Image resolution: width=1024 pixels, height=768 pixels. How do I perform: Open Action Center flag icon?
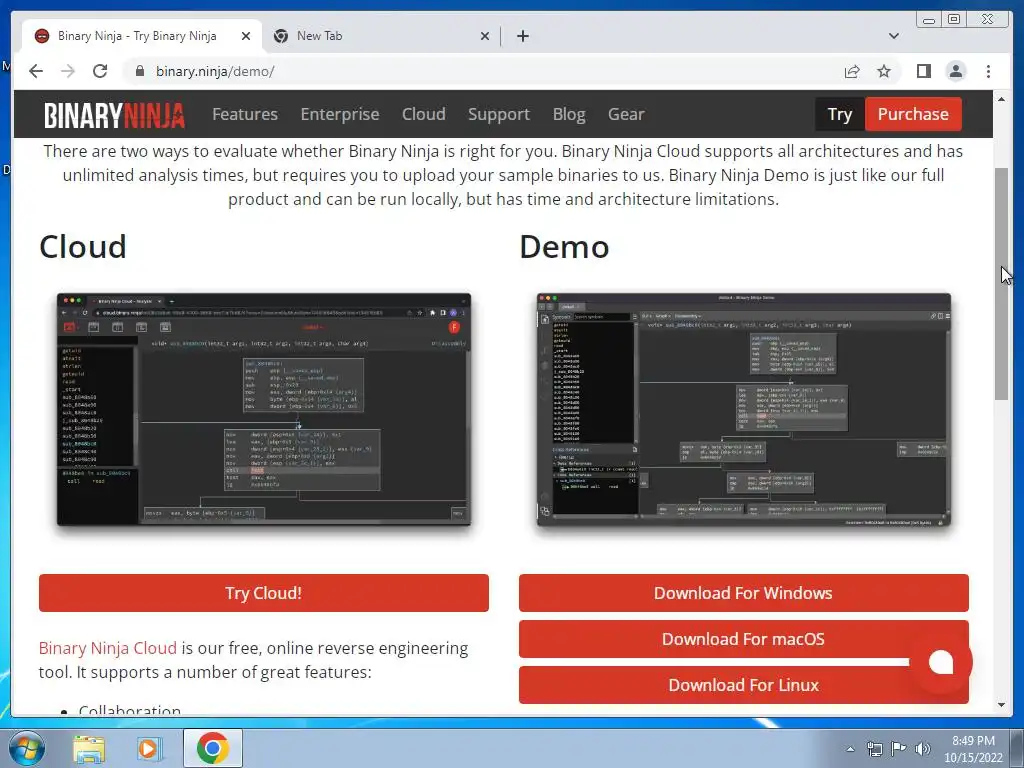tap(899, 749)
